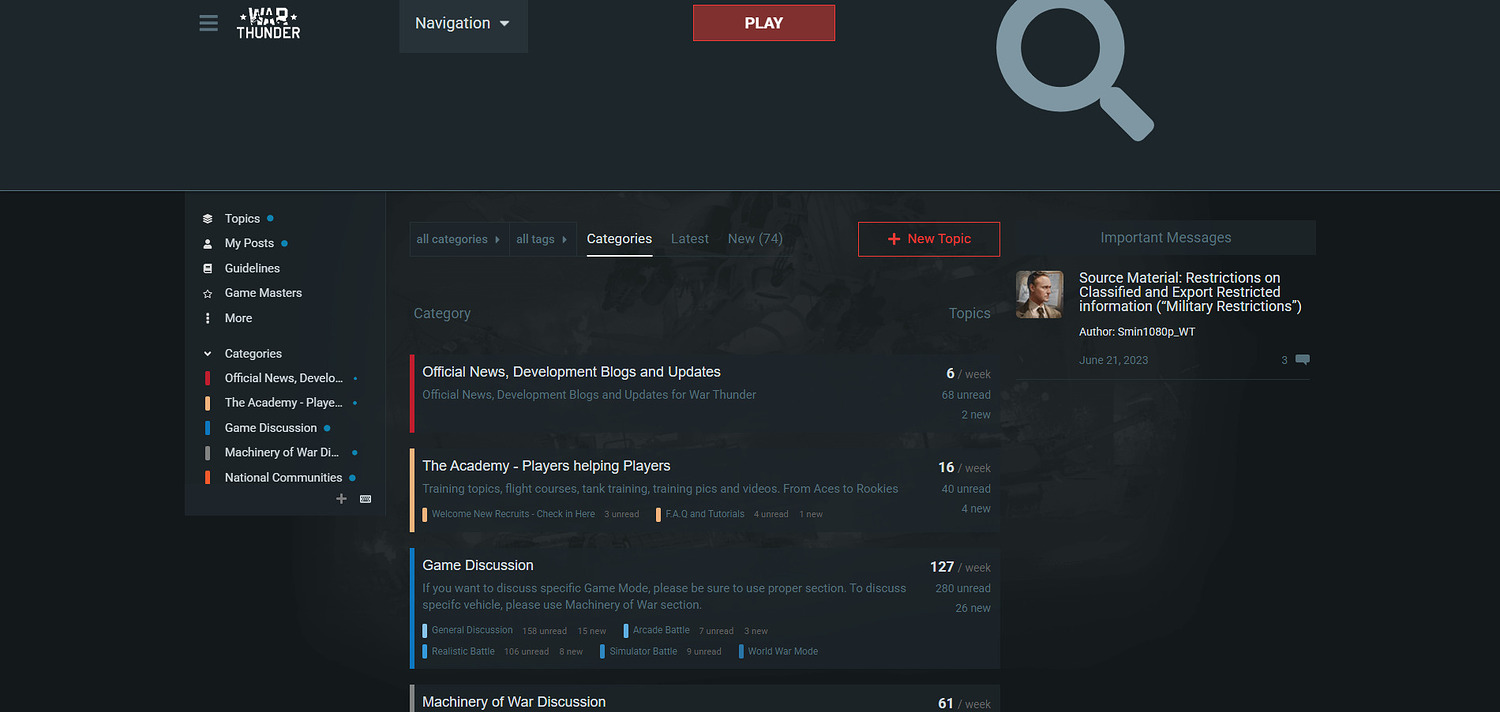Image resolution: width=1500 pixels, height=712 pixels.
Task: Click the plus icon on New Topic
Action: click(x=894, y=239)
